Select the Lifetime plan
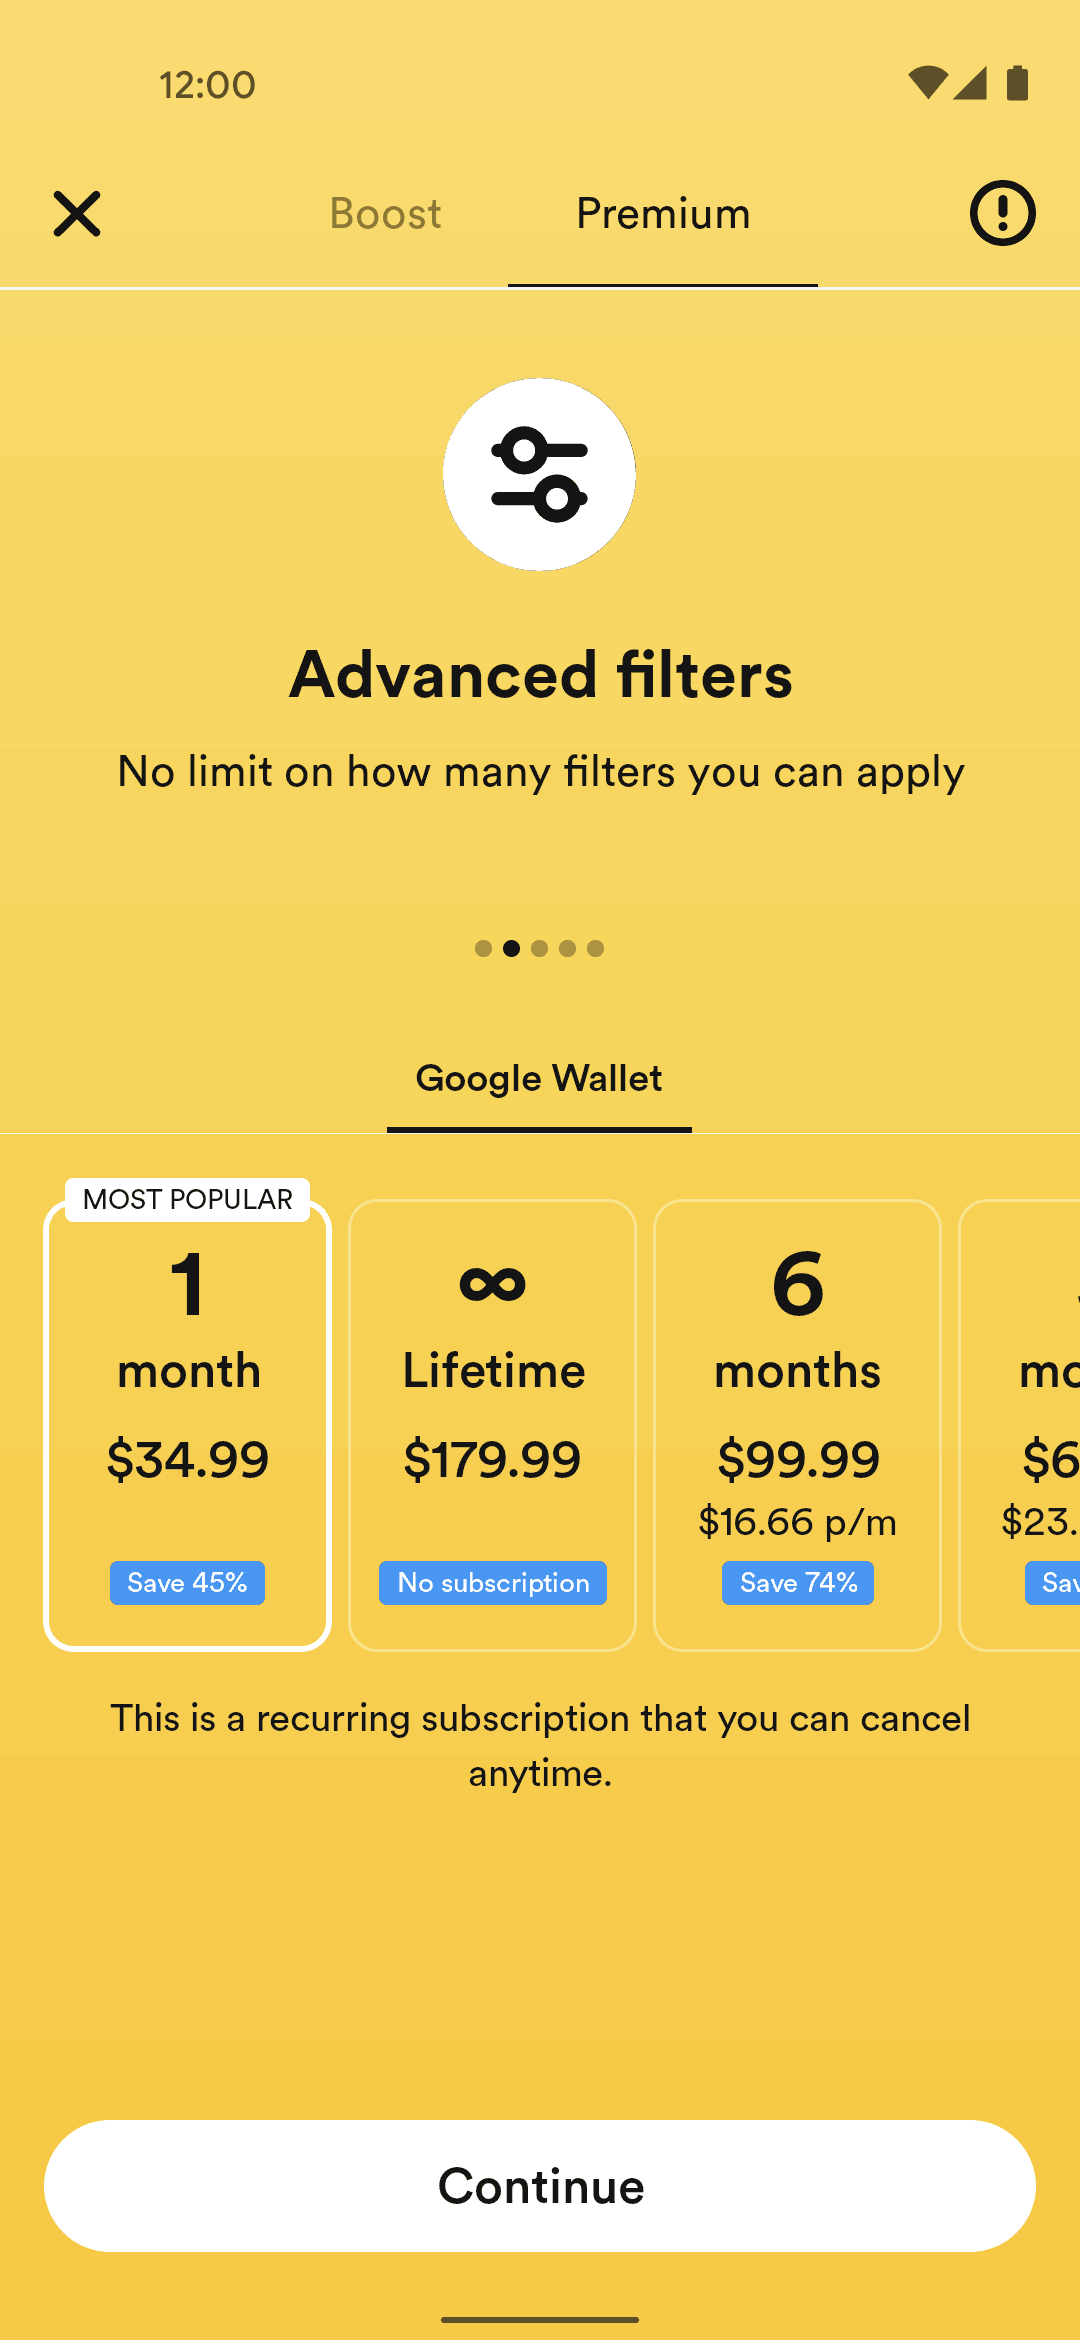 coord(492,1420)
